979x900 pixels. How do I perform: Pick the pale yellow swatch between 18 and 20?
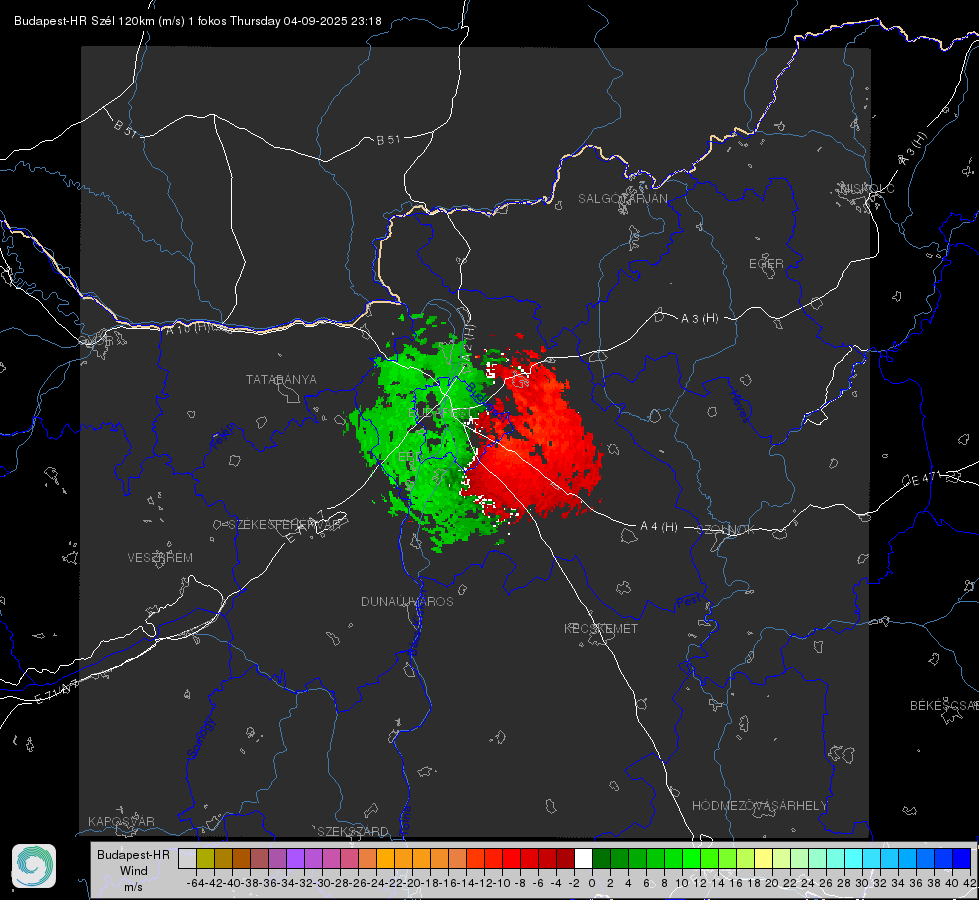click(x=763, y=858)
